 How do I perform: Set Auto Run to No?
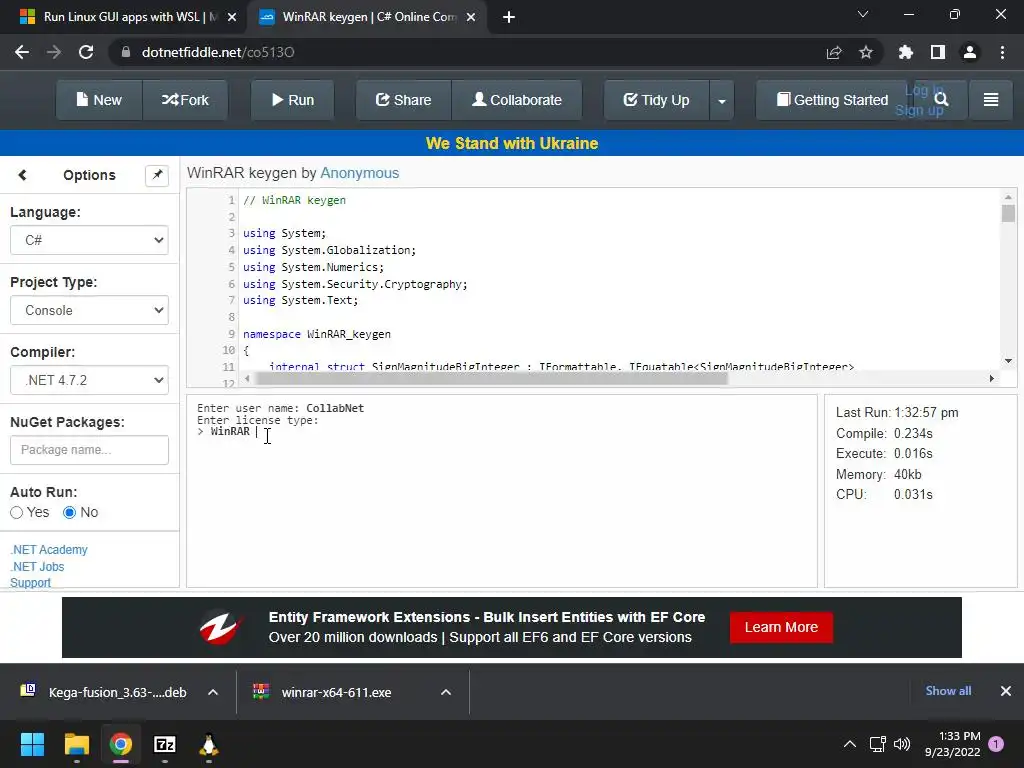pos(69,513)
